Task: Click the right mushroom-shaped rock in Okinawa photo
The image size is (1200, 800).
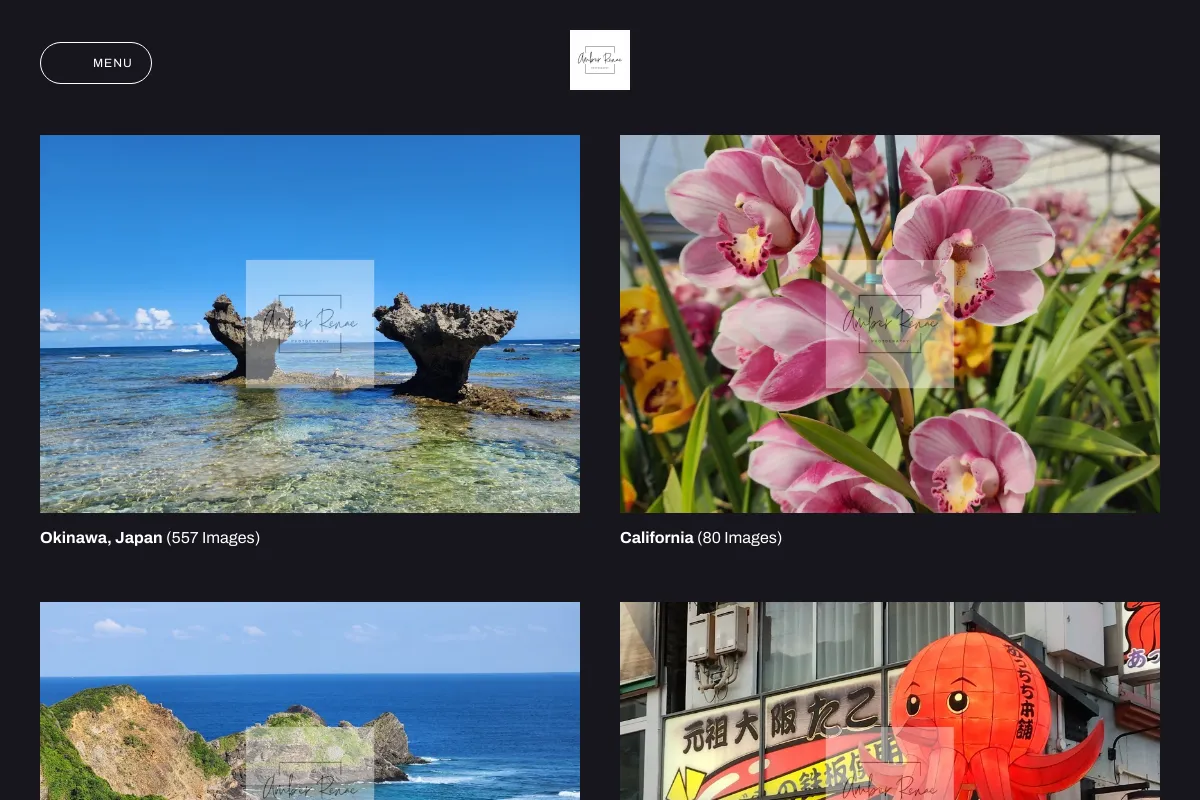Action: coord(444,345)
